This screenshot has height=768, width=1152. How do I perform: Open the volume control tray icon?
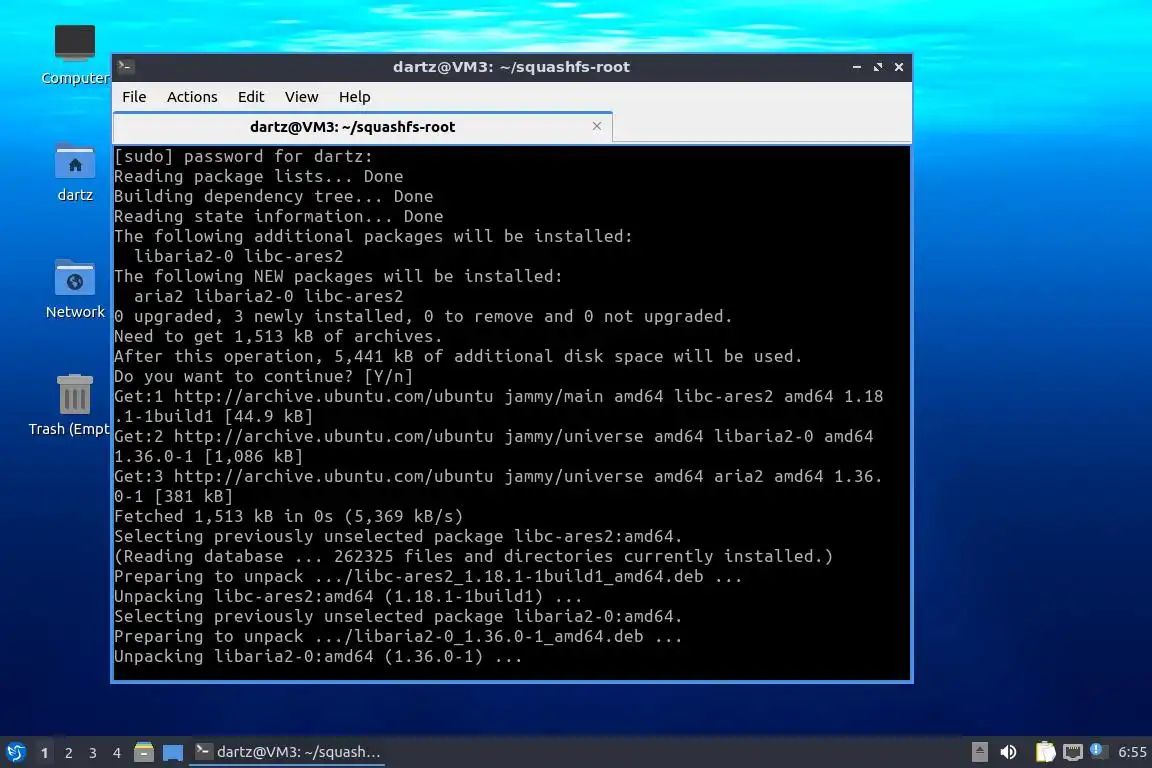coord(1009,752)
